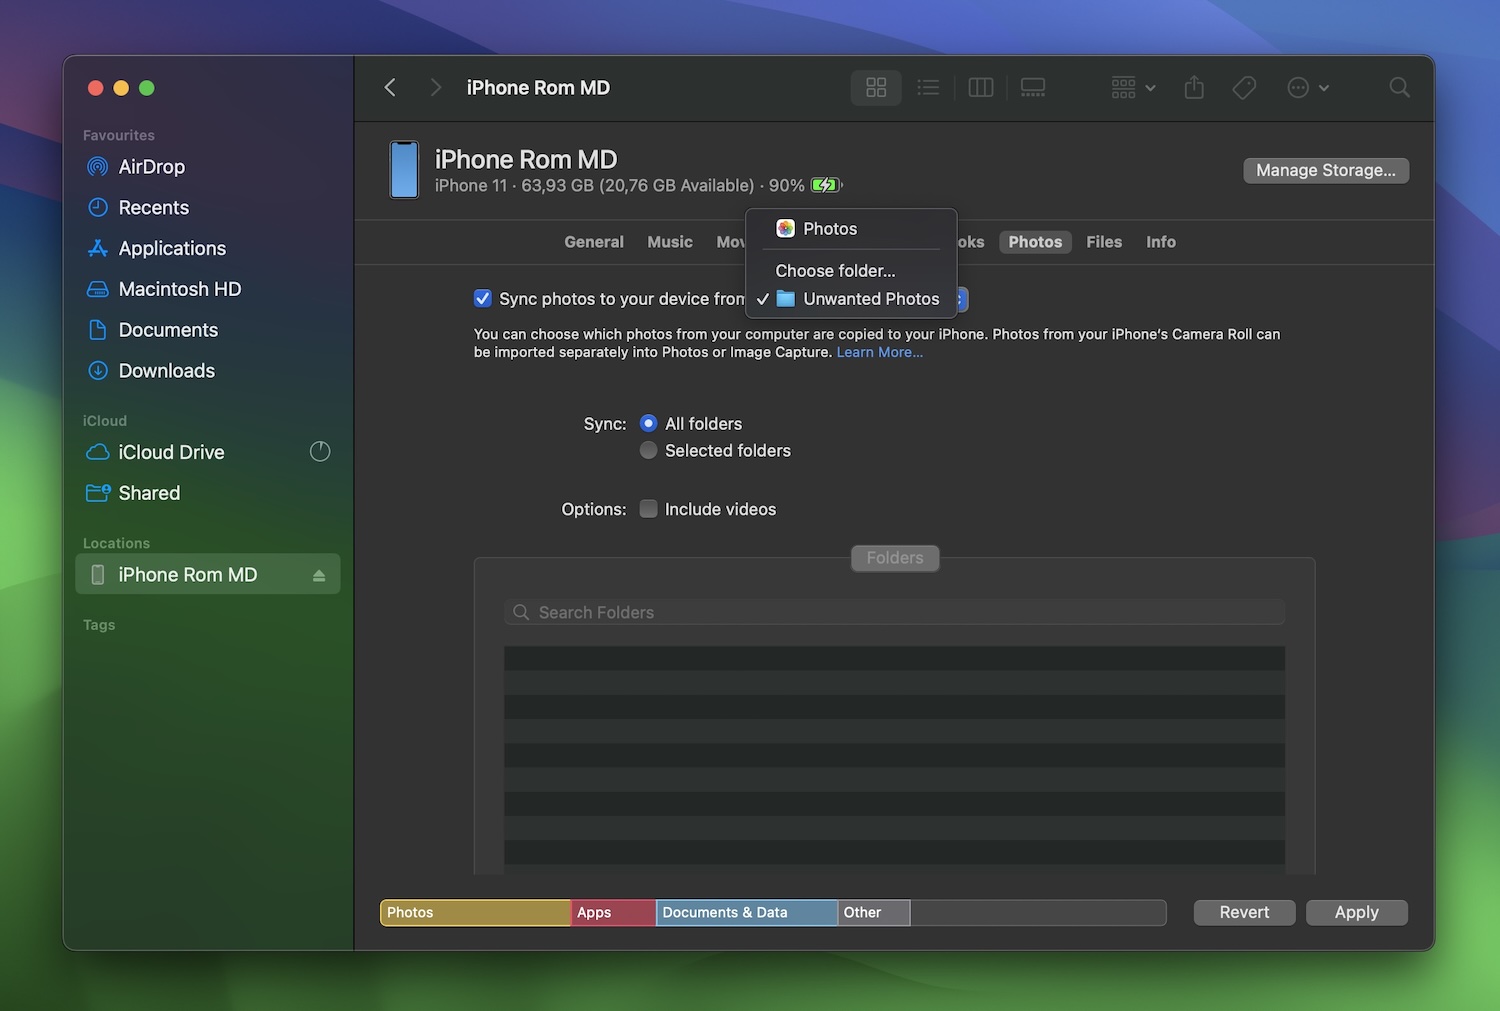
Task: Switch to the Photos tab
Action: click(1035, 242)
